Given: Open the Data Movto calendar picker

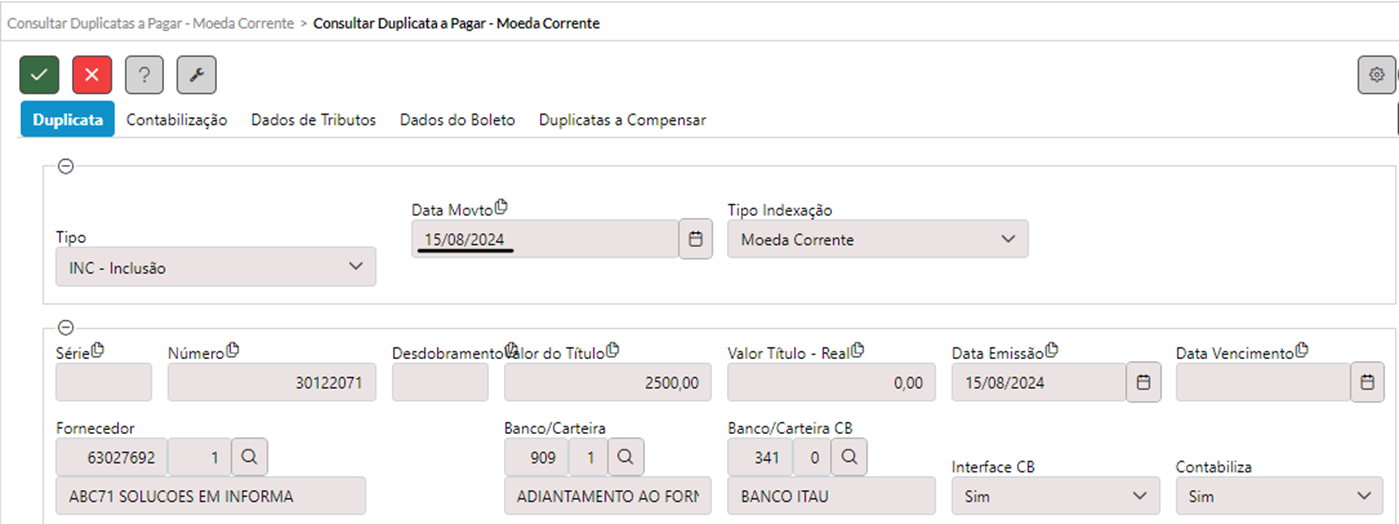Looking at the screenshot, I should (696, 240).
